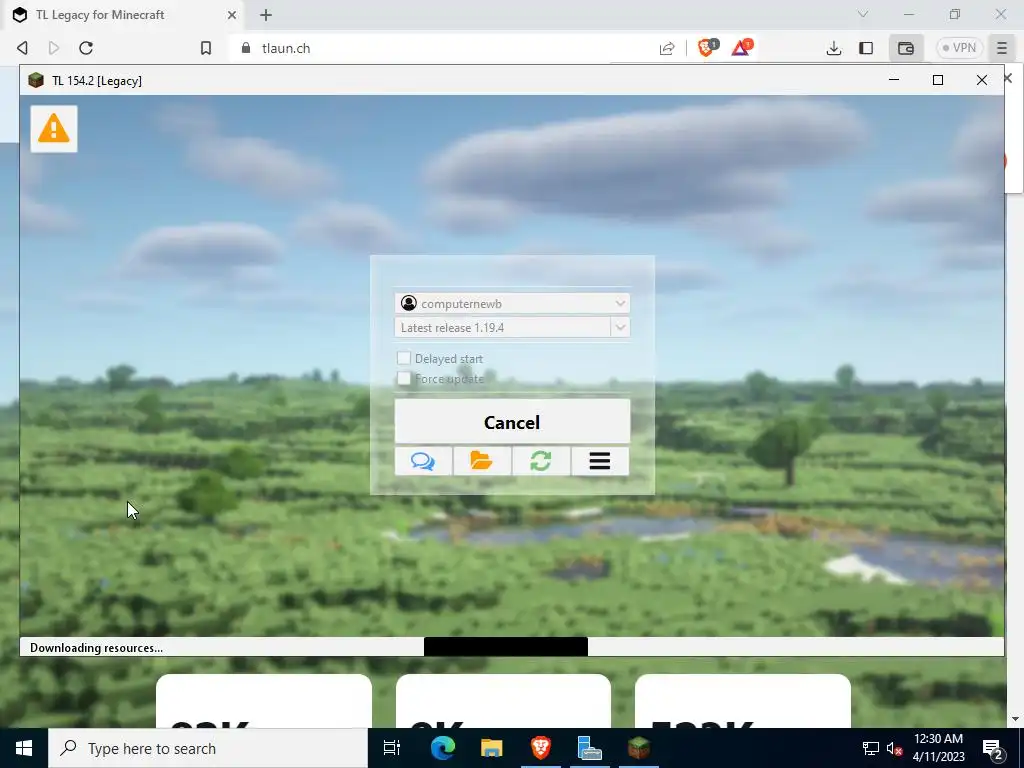Toggle the Delayed start checkbox
The width and height of the screenshot is (1024, 768).
coord(404,358)
